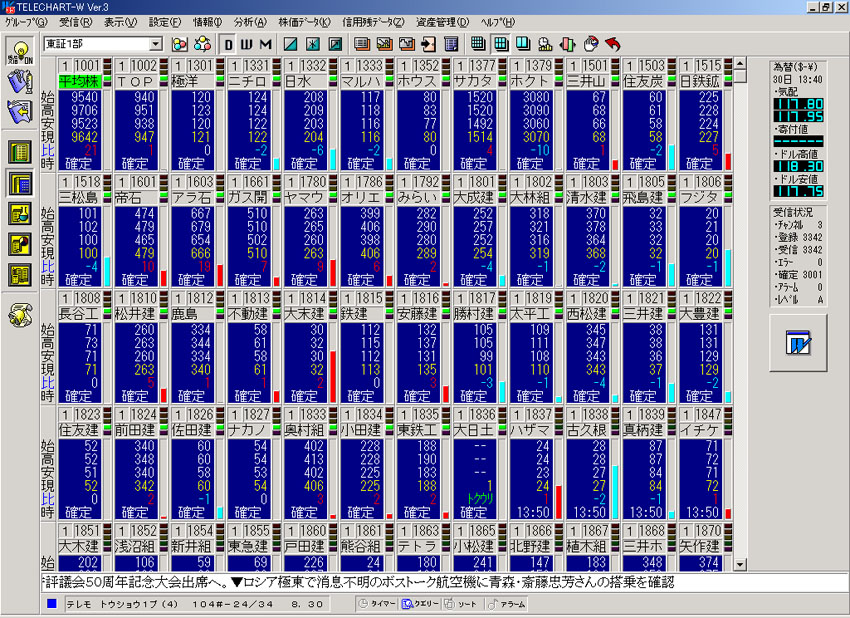Click the blue folder with yellow arrow icon
This screenshot has height=618, width=850.
pyautogui.click(x=20, y=111)
